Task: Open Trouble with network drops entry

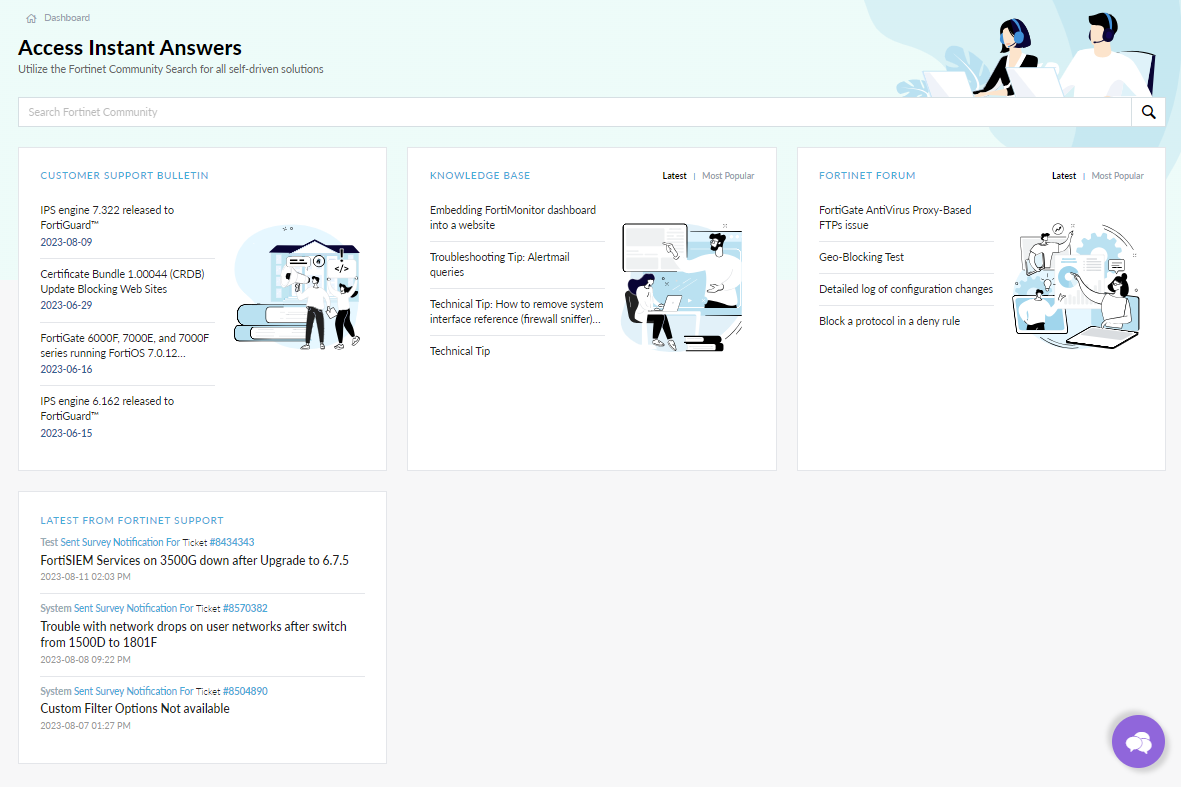Action: [x=194, y=634]
